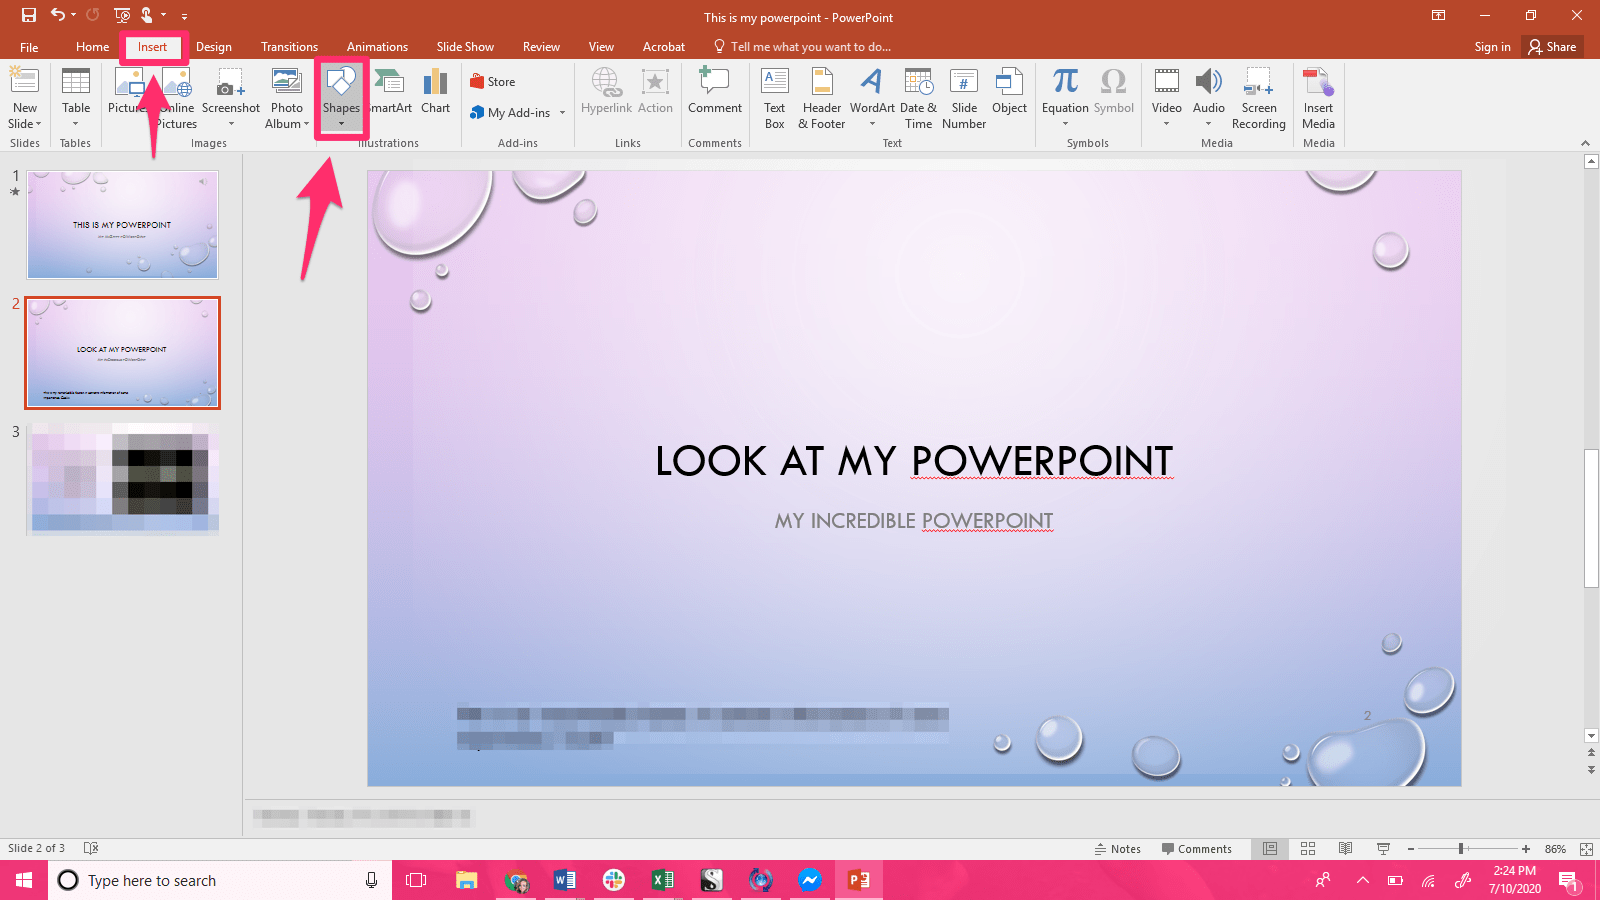Insert a Video

pyautogui.click(x=1167, y=97)
